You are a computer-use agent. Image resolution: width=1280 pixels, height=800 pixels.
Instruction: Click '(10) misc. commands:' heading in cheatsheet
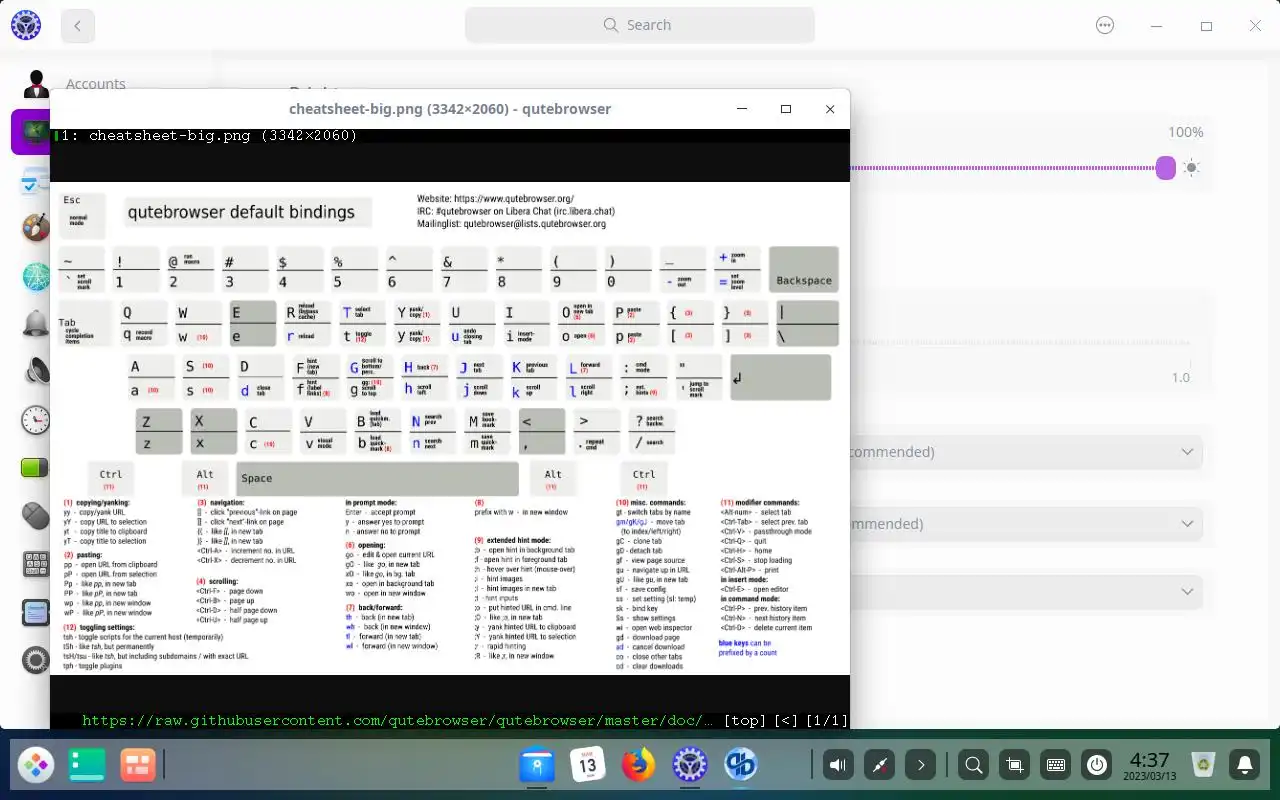651,503
